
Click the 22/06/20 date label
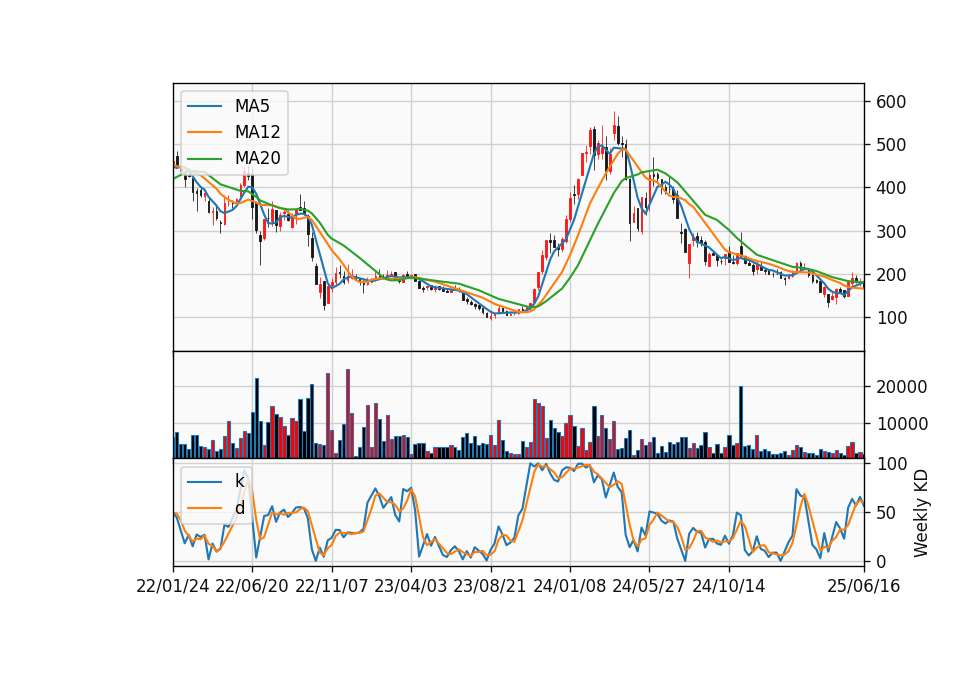[252, 586]
